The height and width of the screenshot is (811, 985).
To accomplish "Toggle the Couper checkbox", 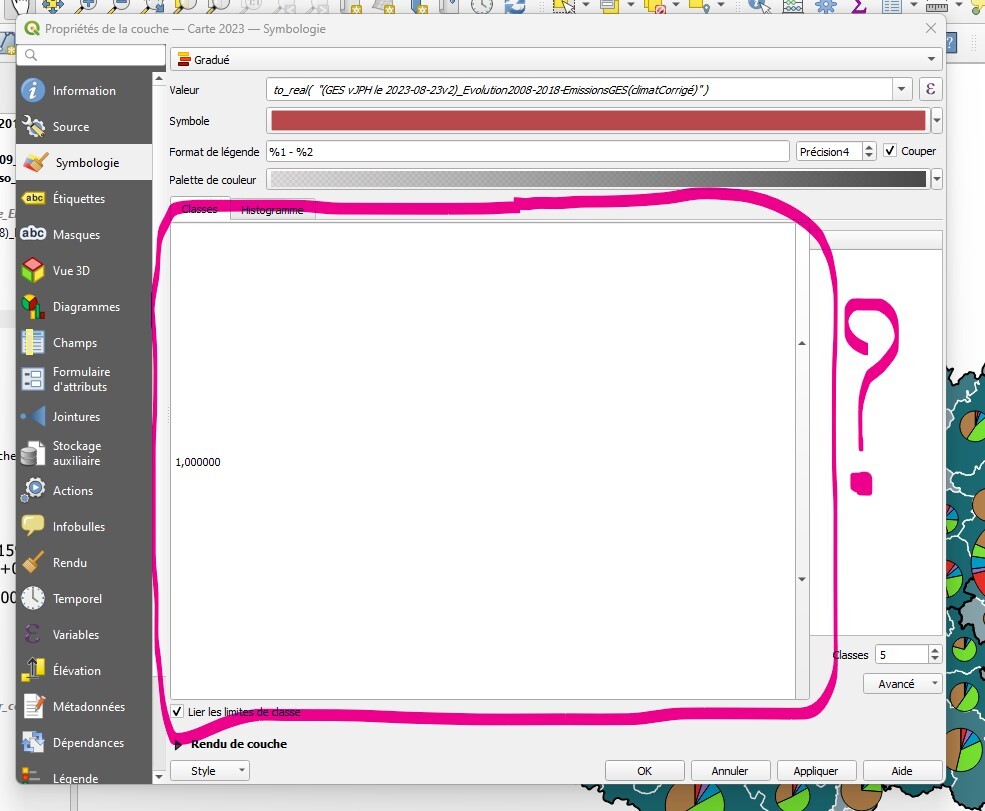I will pos(890,151).
